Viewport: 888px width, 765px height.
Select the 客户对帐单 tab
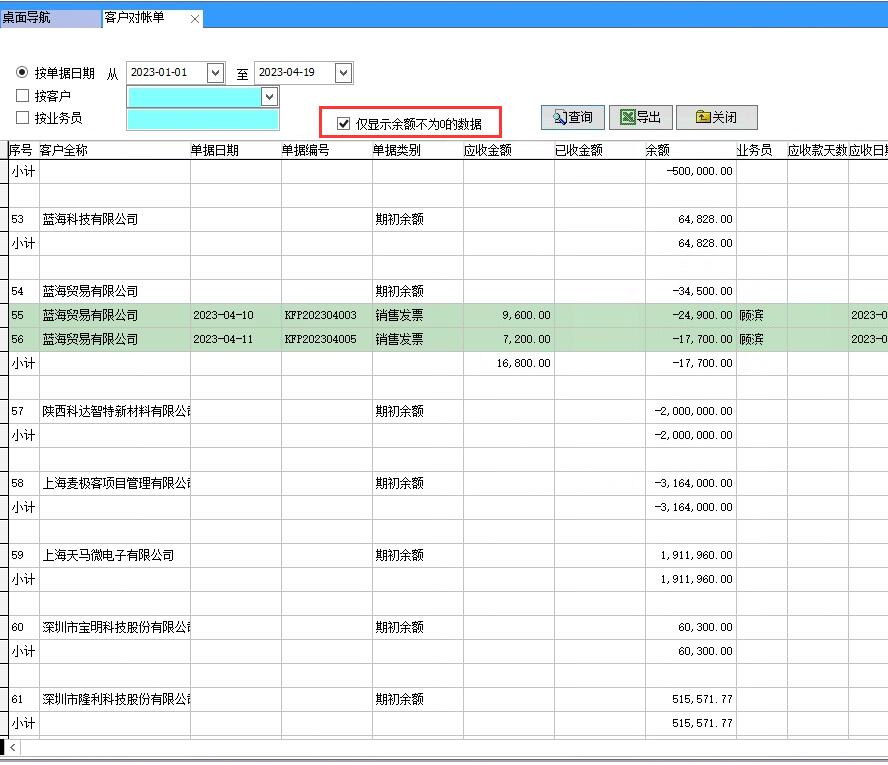click(139, 18)
